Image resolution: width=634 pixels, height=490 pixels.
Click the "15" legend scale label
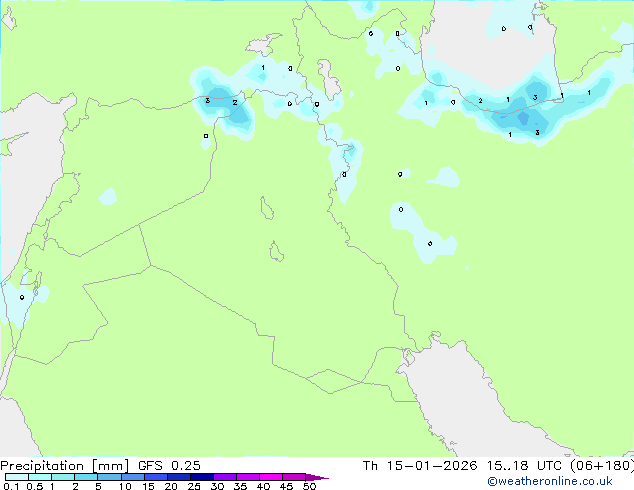(x=148, y=486)
